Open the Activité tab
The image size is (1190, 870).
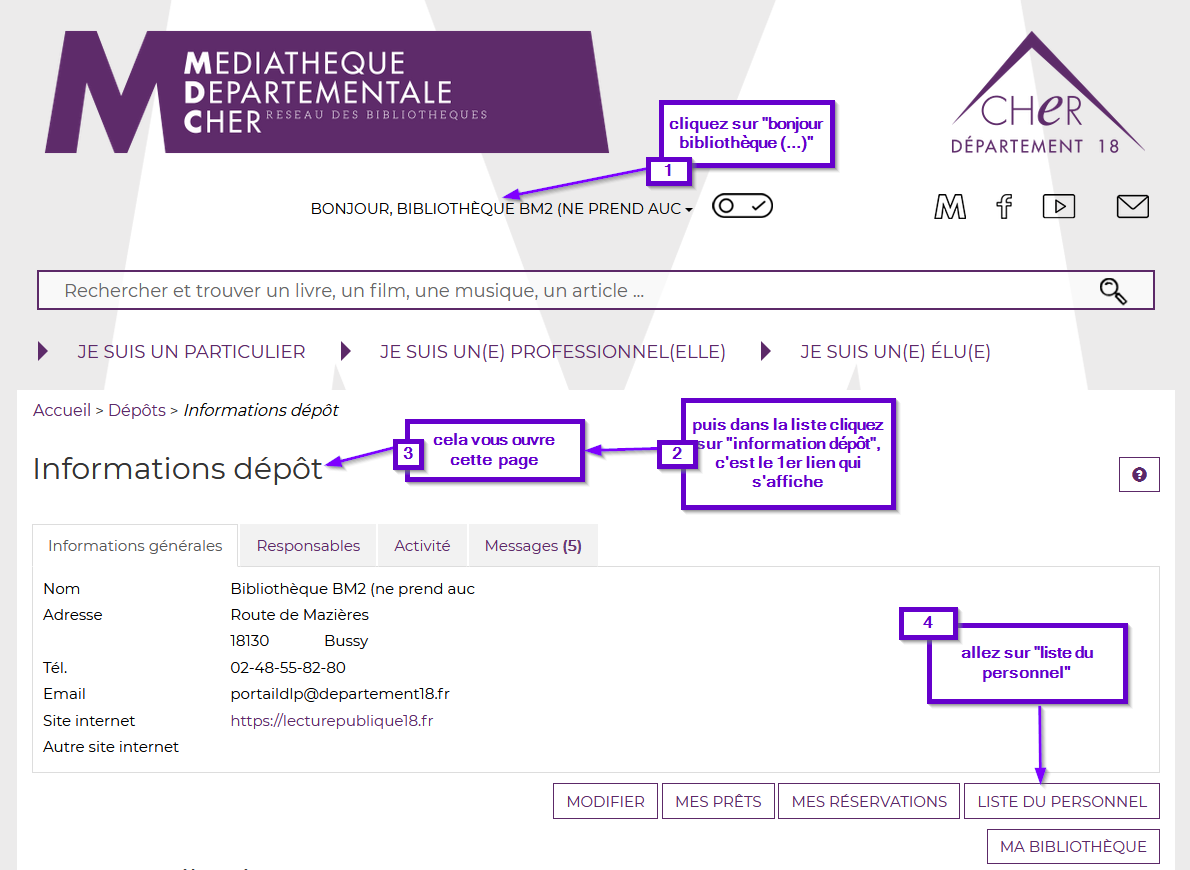click(422, 546)
